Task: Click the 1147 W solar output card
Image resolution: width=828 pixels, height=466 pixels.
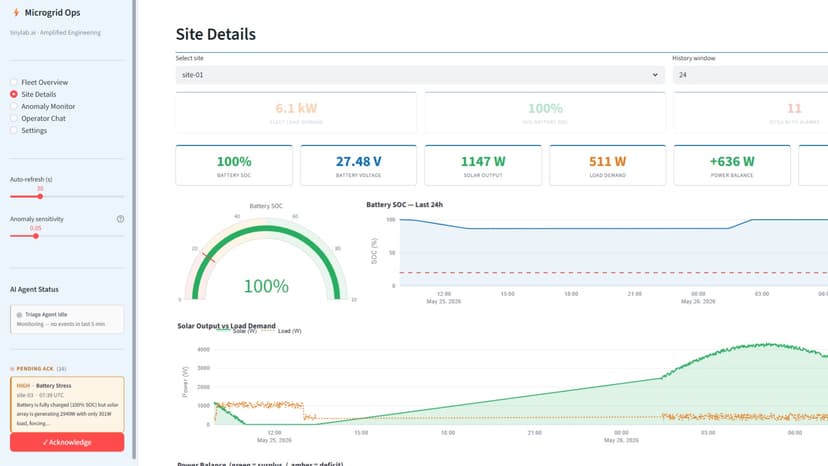Action: (483, 165)
